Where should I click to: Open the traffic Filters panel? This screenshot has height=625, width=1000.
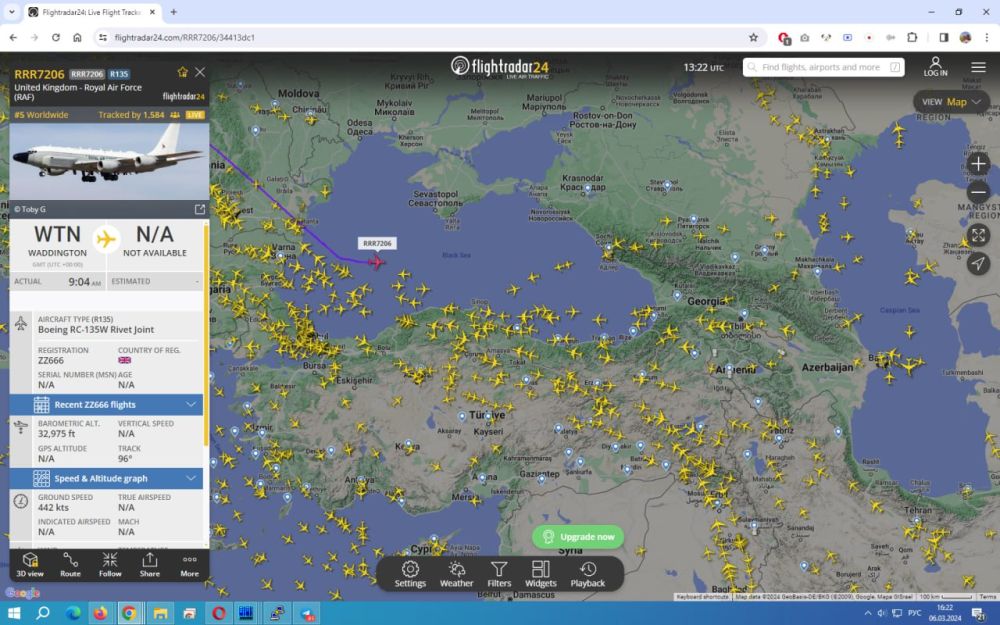pyautogui.click(x=499, y=570)
